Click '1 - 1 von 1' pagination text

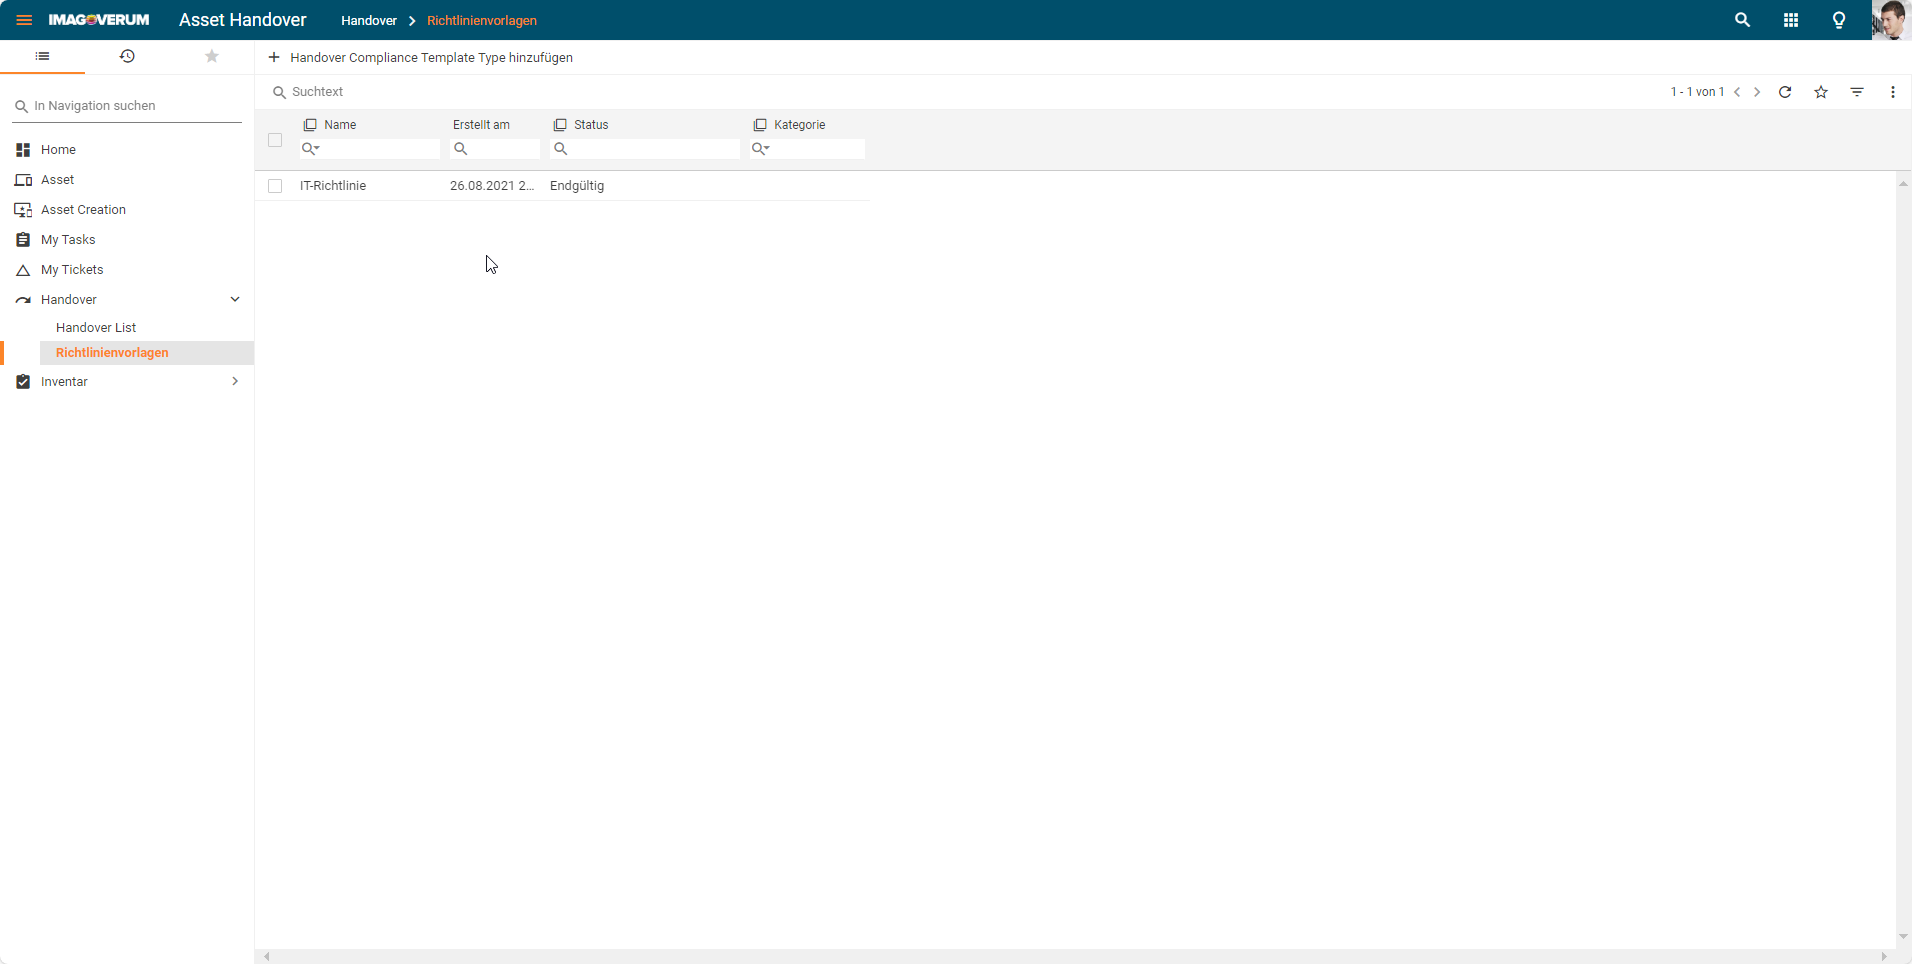(1697, 92)
